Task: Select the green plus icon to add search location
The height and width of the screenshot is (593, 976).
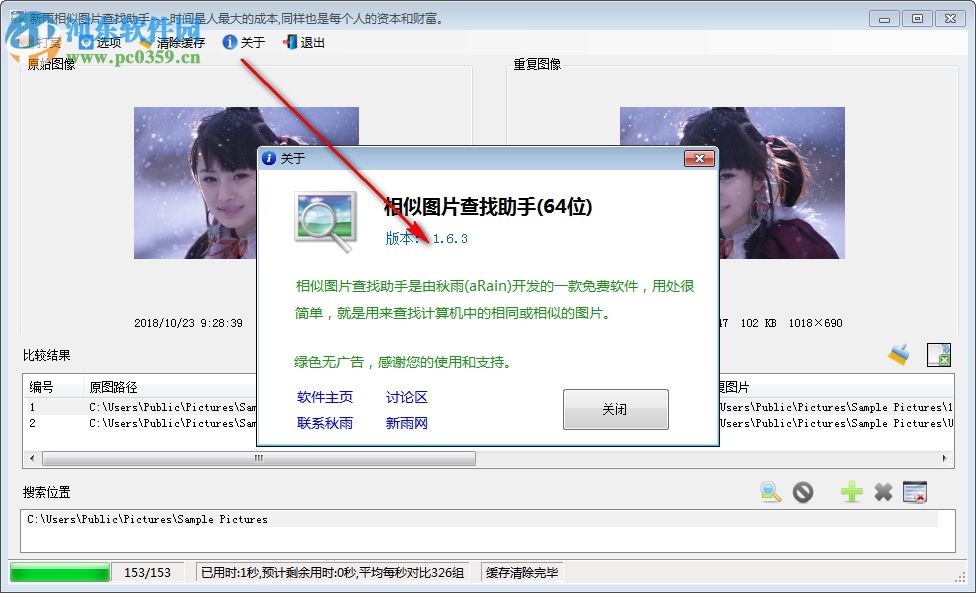Action: (851, 492)
